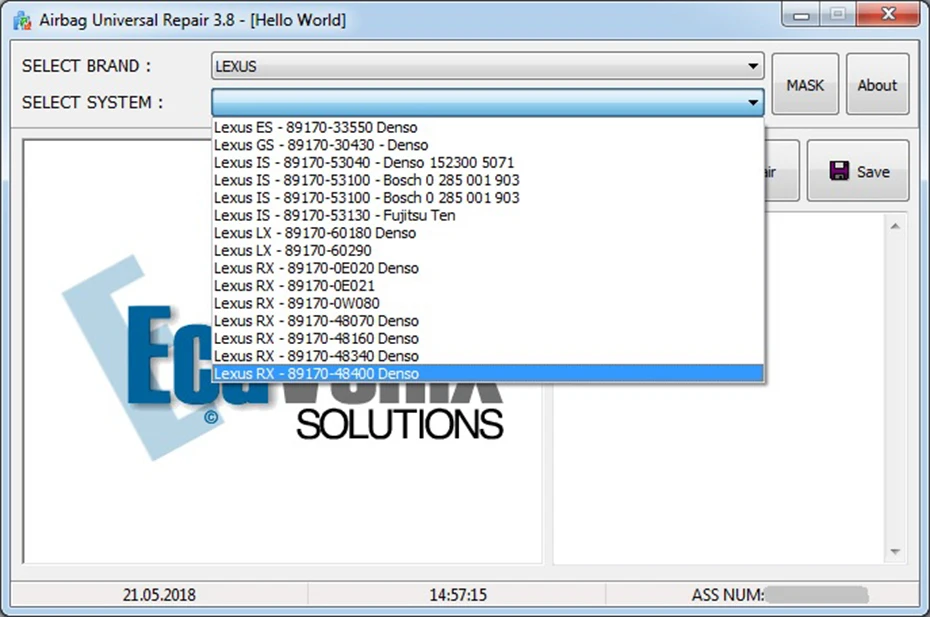Viewport: 930px width, 617px height.
Task: Open the SELECT BRAND dropdown showing LEXUS
Action: coord(488,66)
